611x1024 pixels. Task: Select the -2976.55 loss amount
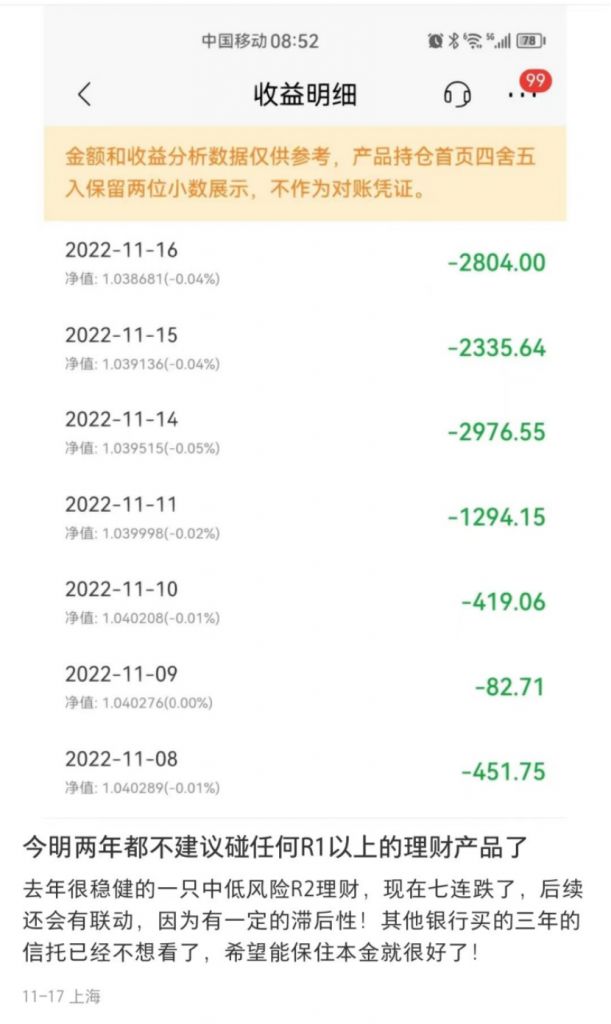[497, 432]
